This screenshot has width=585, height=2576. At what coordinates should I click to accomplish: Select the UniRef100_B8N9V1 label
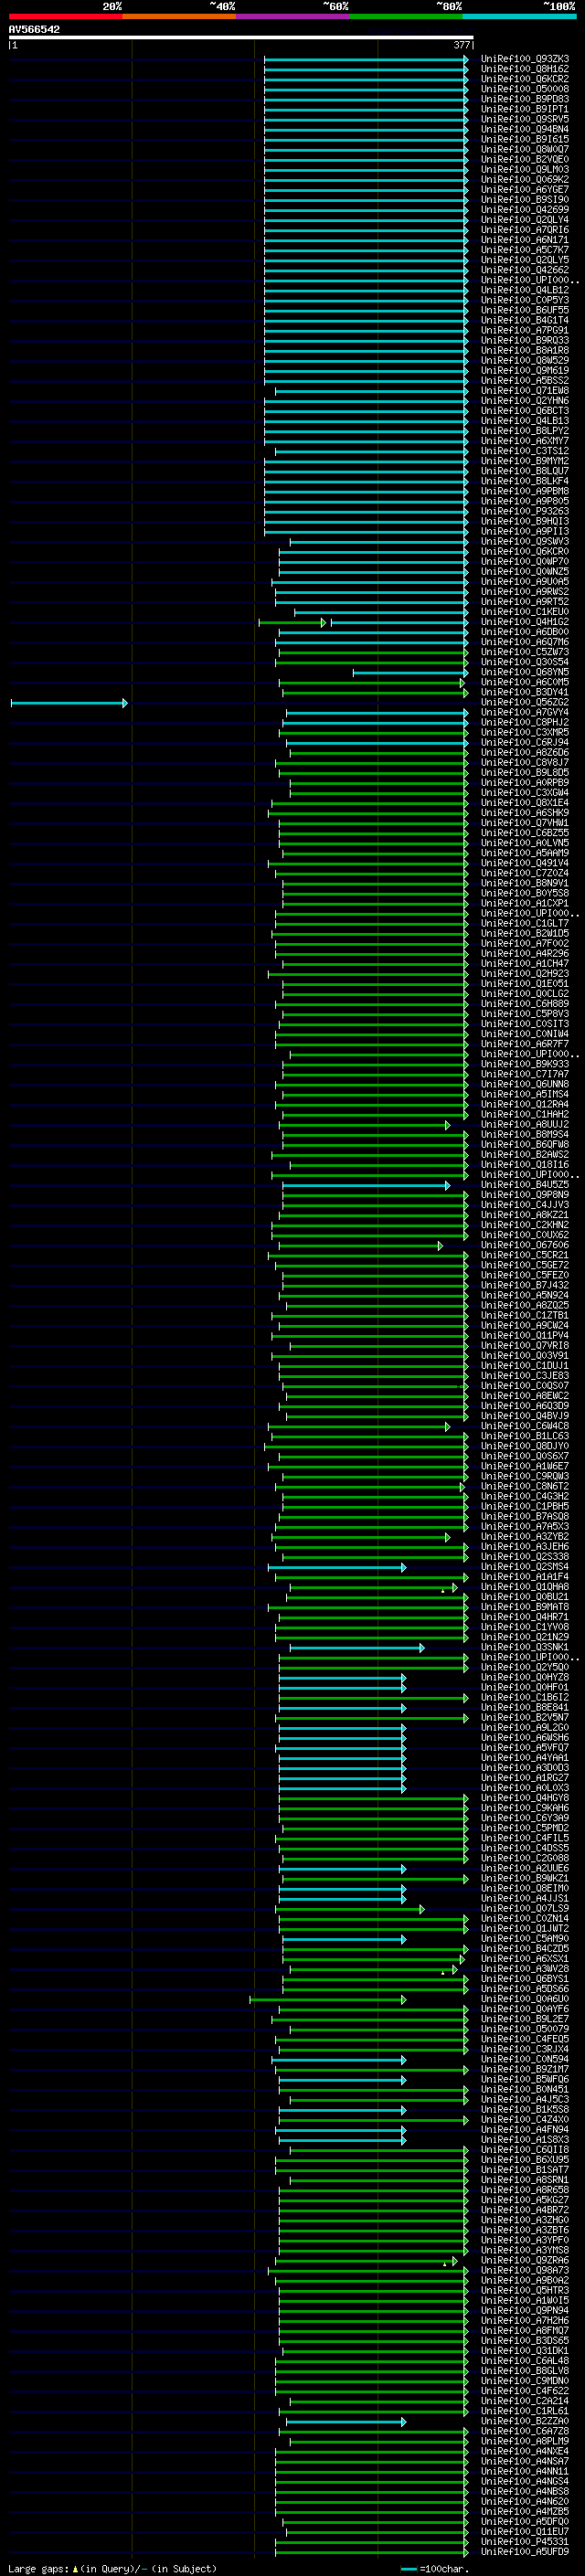(x=525, y=883)
